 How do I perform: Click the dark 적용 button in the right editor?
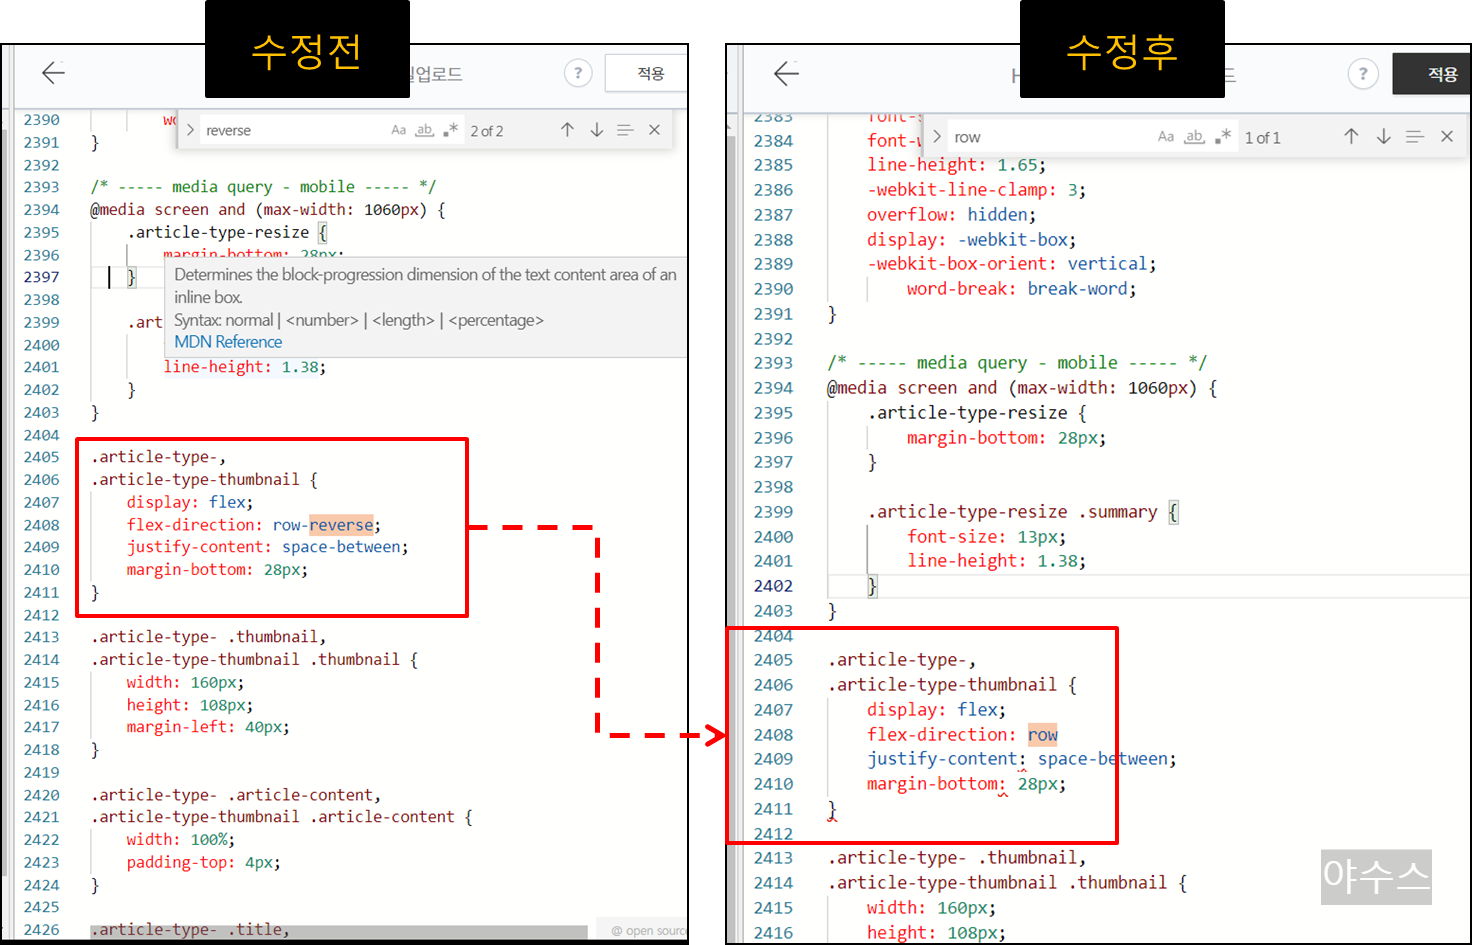click(x=1431, y=74)
